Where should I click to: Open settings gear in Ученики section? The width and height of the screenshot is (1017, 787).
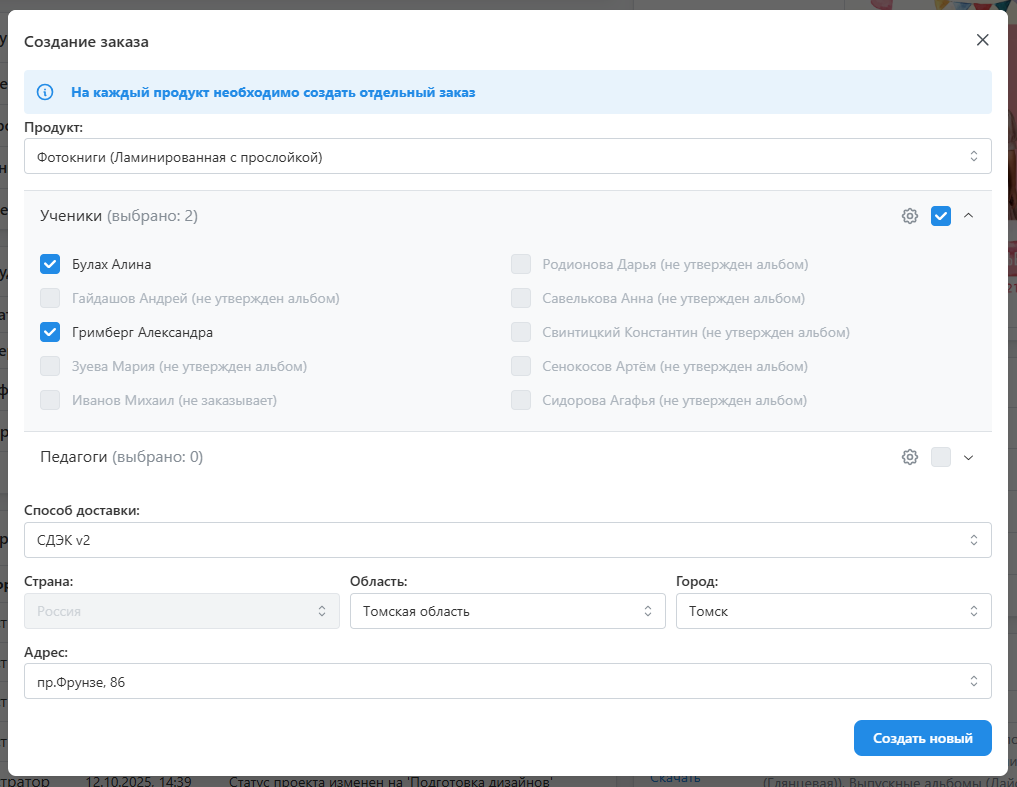tap(909, 216)
